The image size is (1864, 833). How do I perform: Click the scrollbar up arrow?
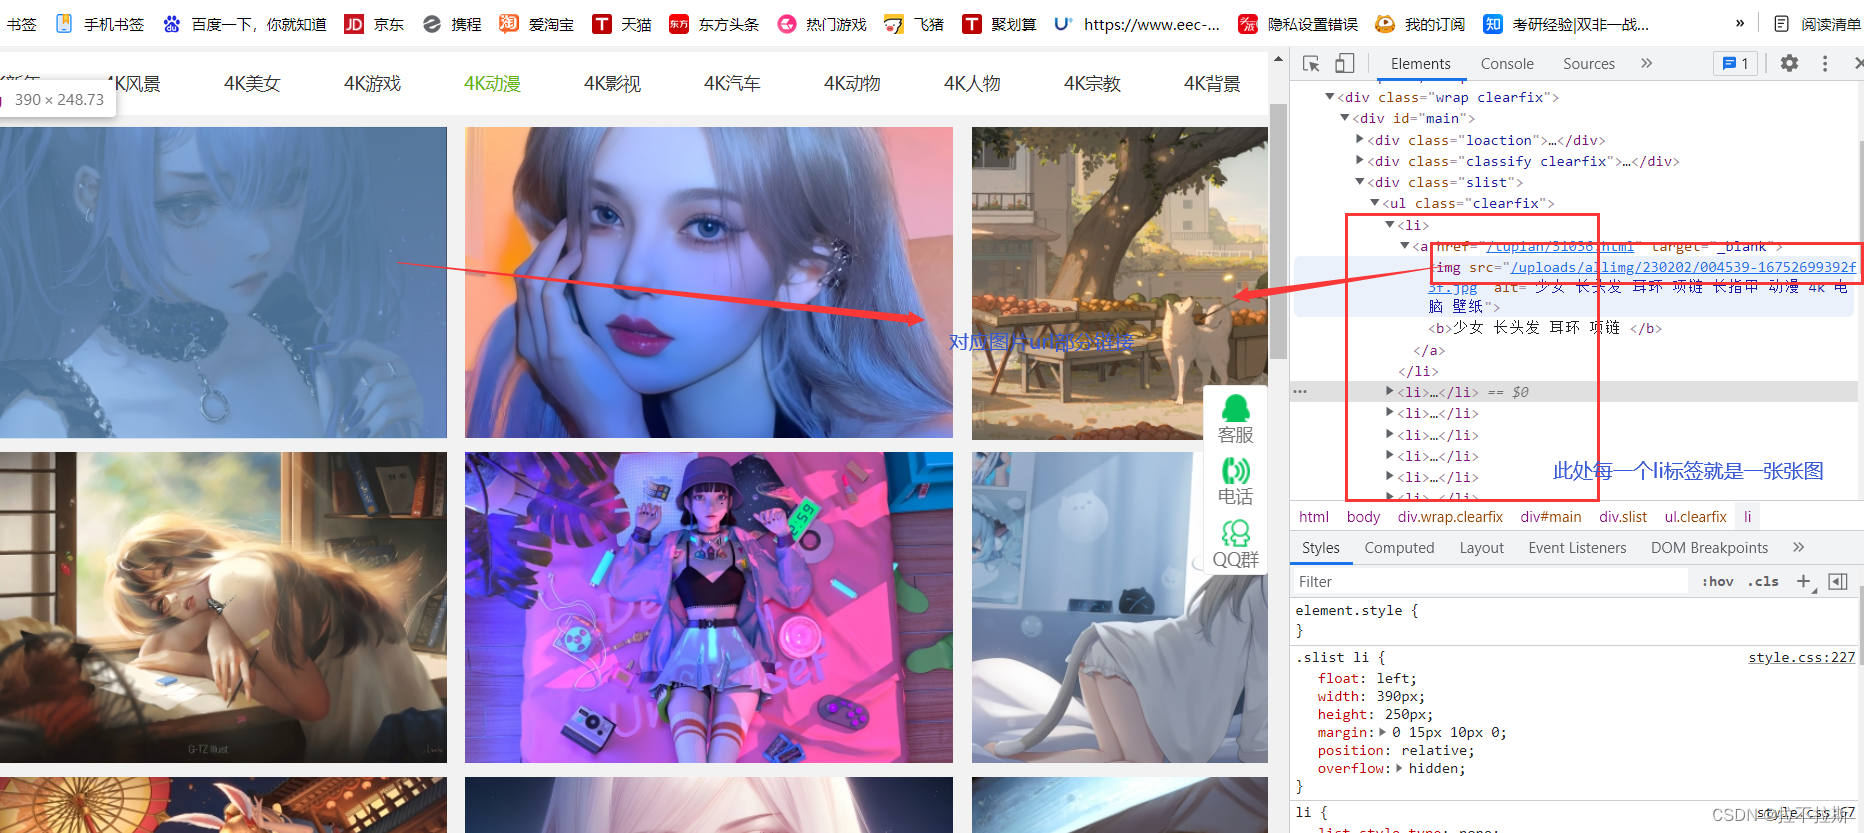click(1278, 60)
